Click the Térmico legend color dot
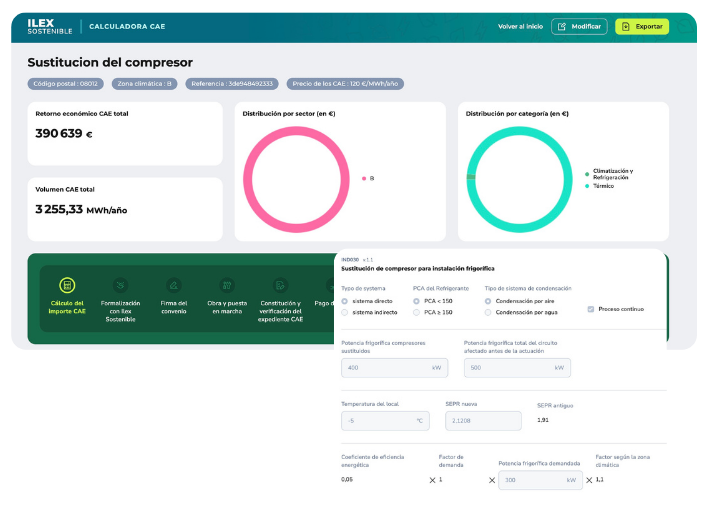Viewport: 718px width, 508px height. click(x=587, y=185)
